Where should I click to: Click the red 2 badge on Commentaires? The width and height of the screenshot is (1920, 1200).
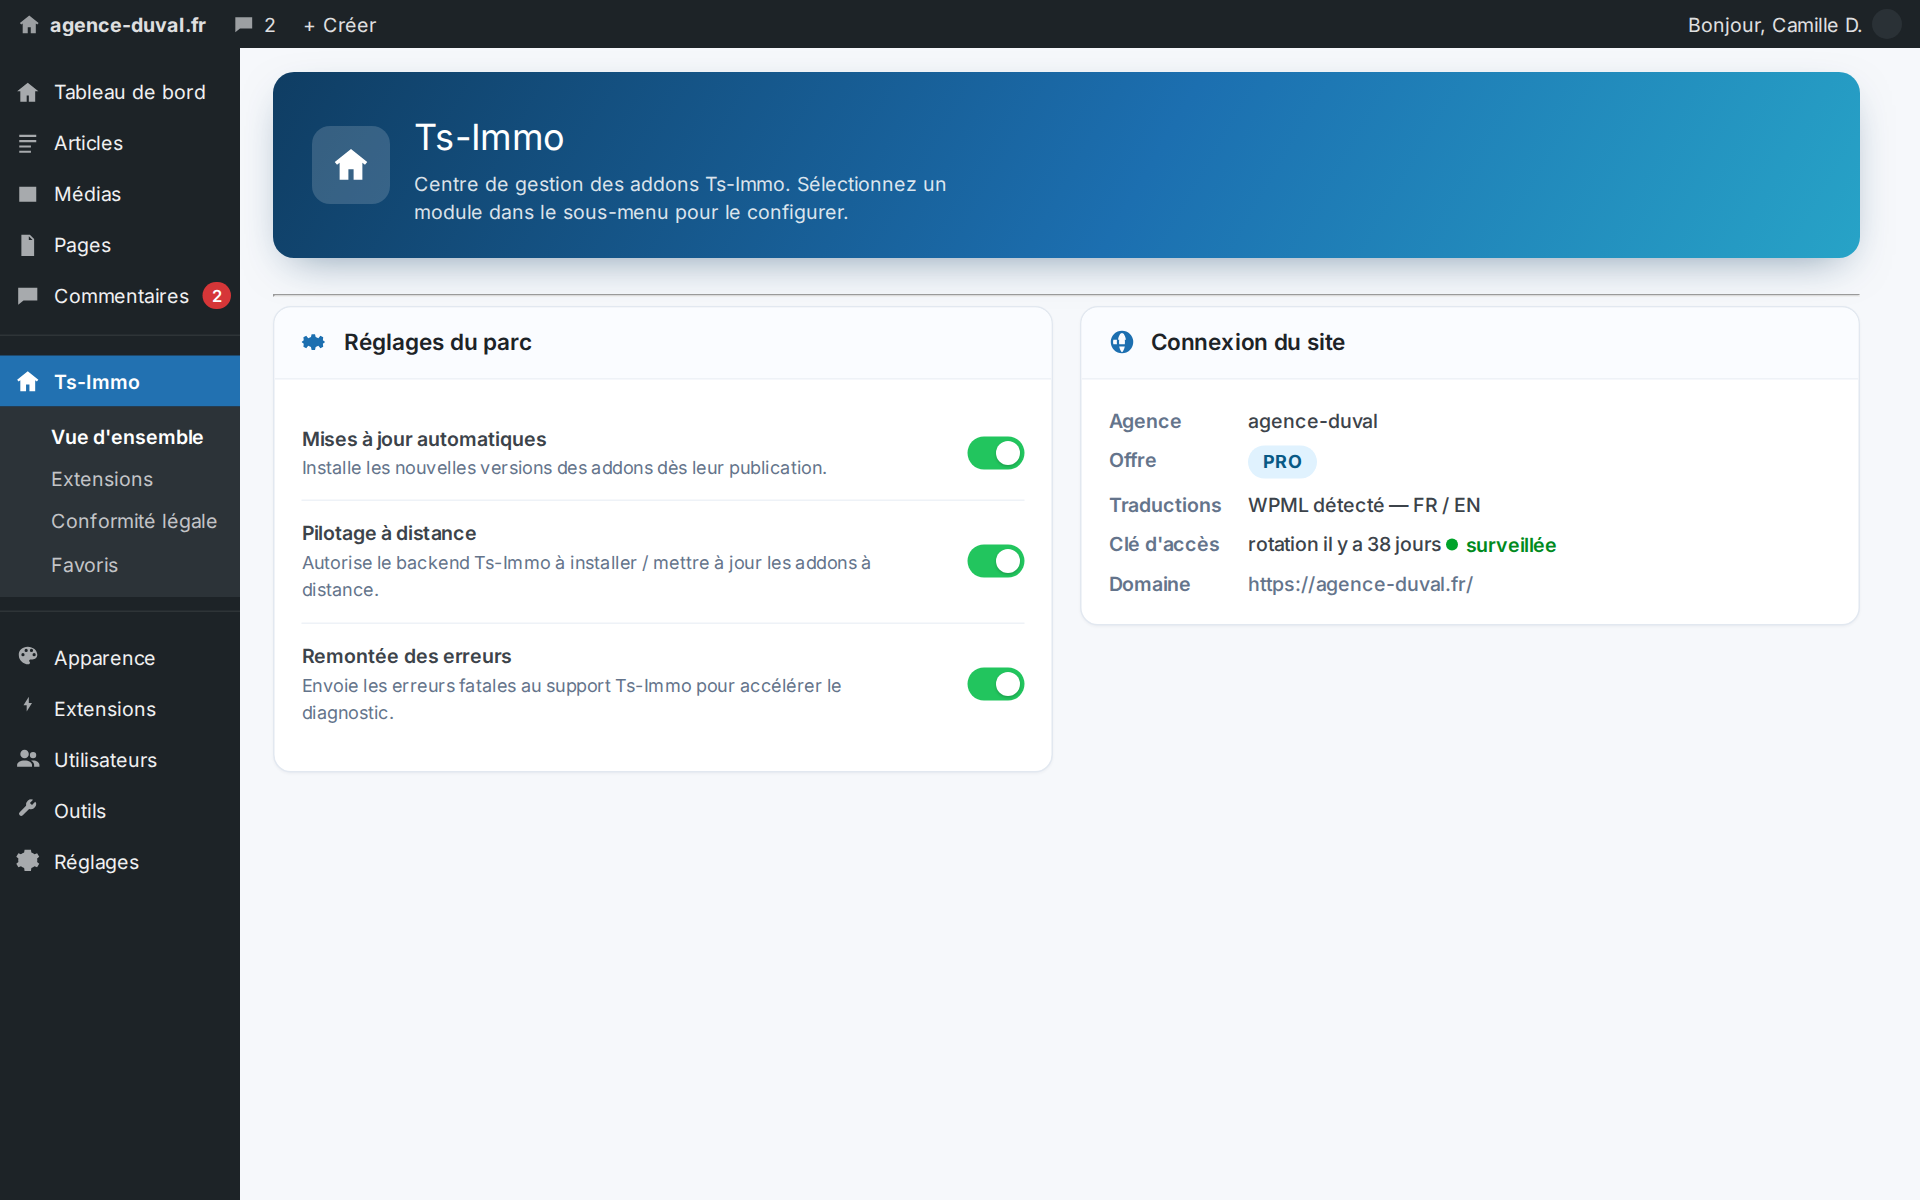pos(217,296)
